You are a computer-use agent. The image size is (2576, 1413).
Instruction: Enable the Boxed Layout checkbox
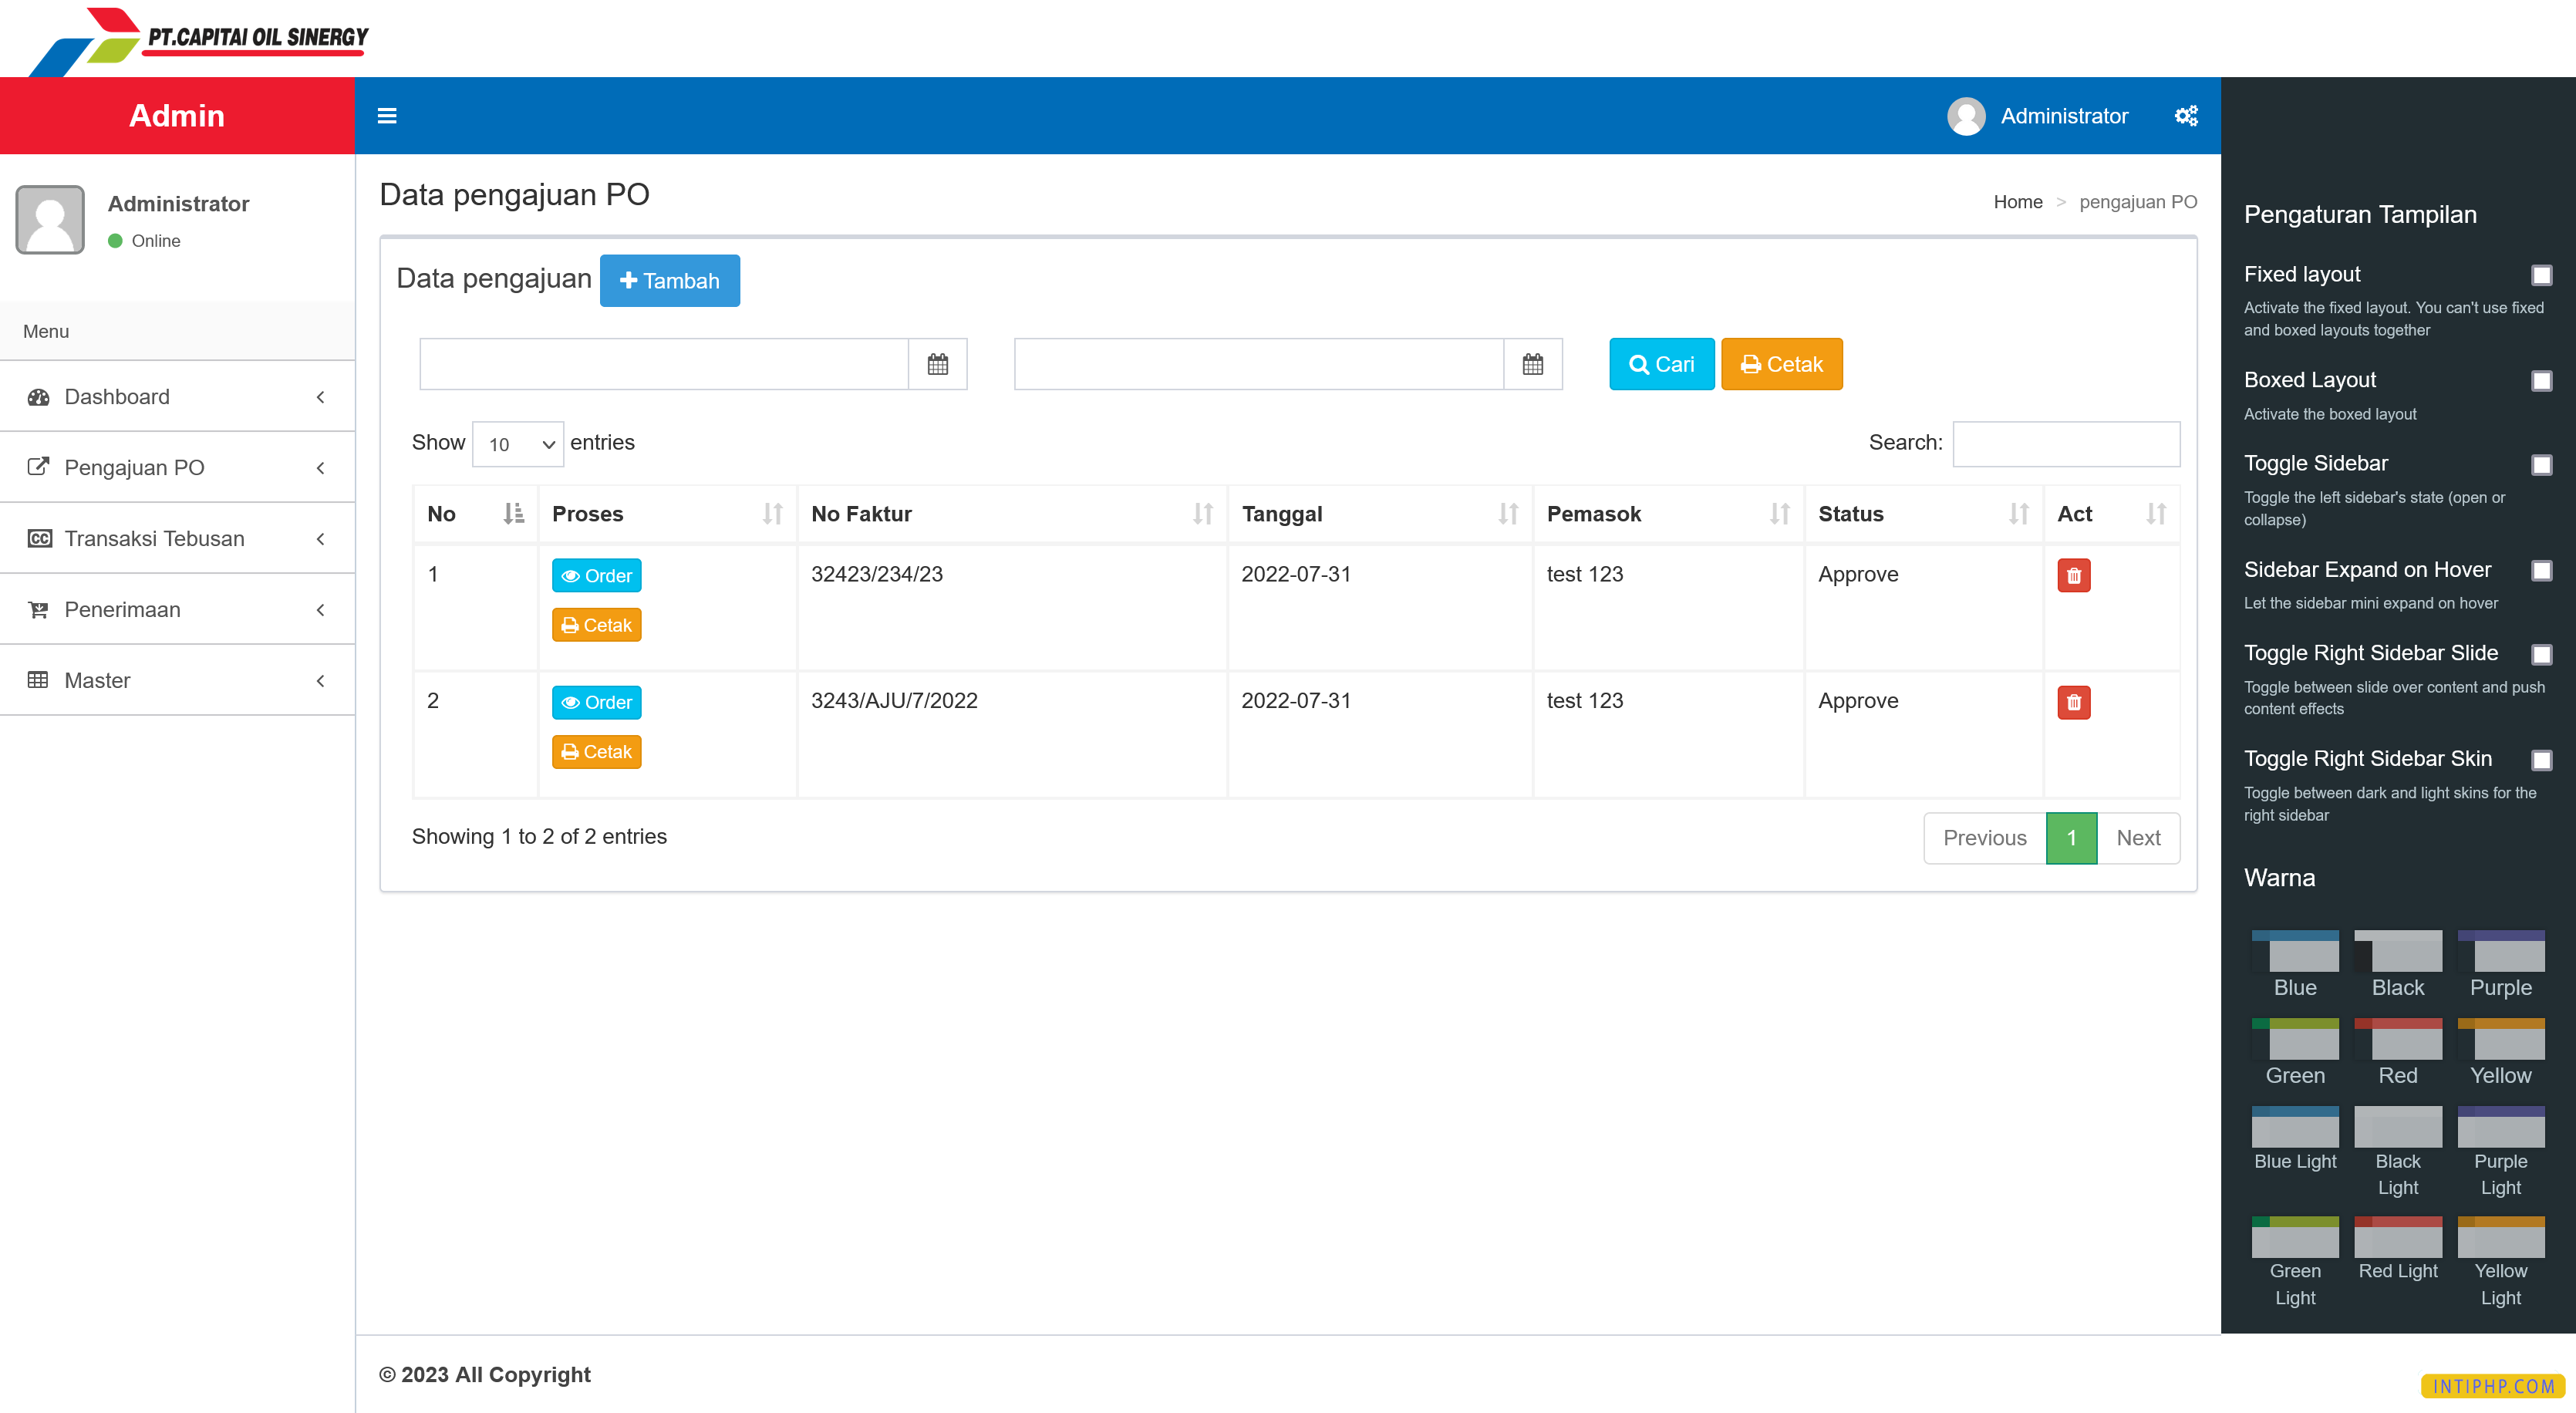[x=2541, y=381]
